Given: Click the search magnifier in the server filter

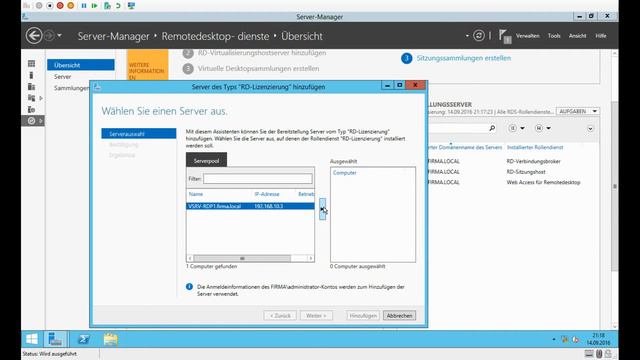Looking at the screenshot, I should [x=492, y=128].
